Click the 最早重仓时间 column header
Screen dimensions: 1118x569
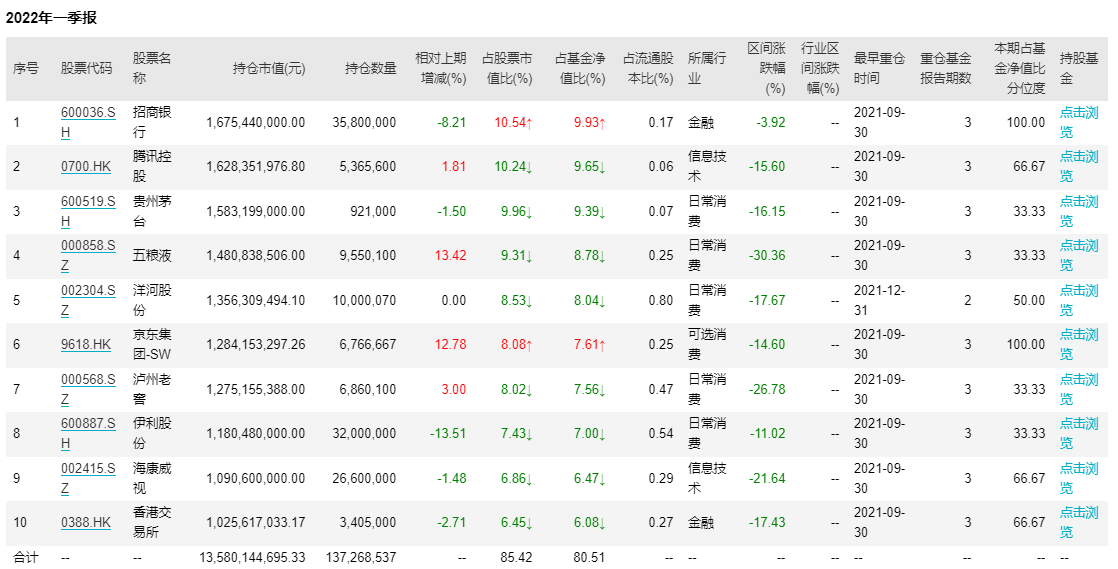click(x=879, y=68)
